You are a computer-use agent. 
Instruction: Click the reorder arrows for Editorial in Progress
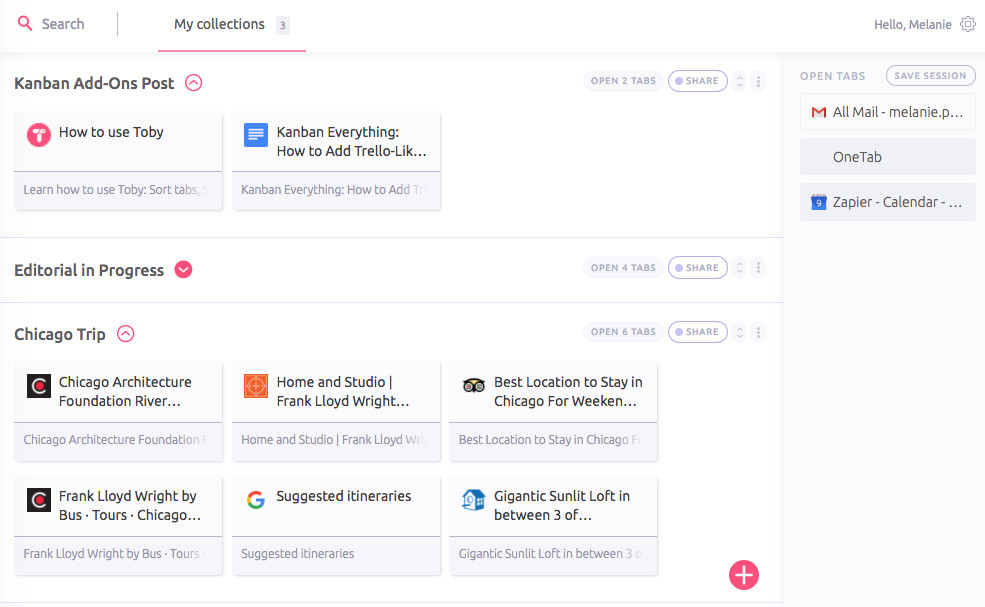pos(739,268)
